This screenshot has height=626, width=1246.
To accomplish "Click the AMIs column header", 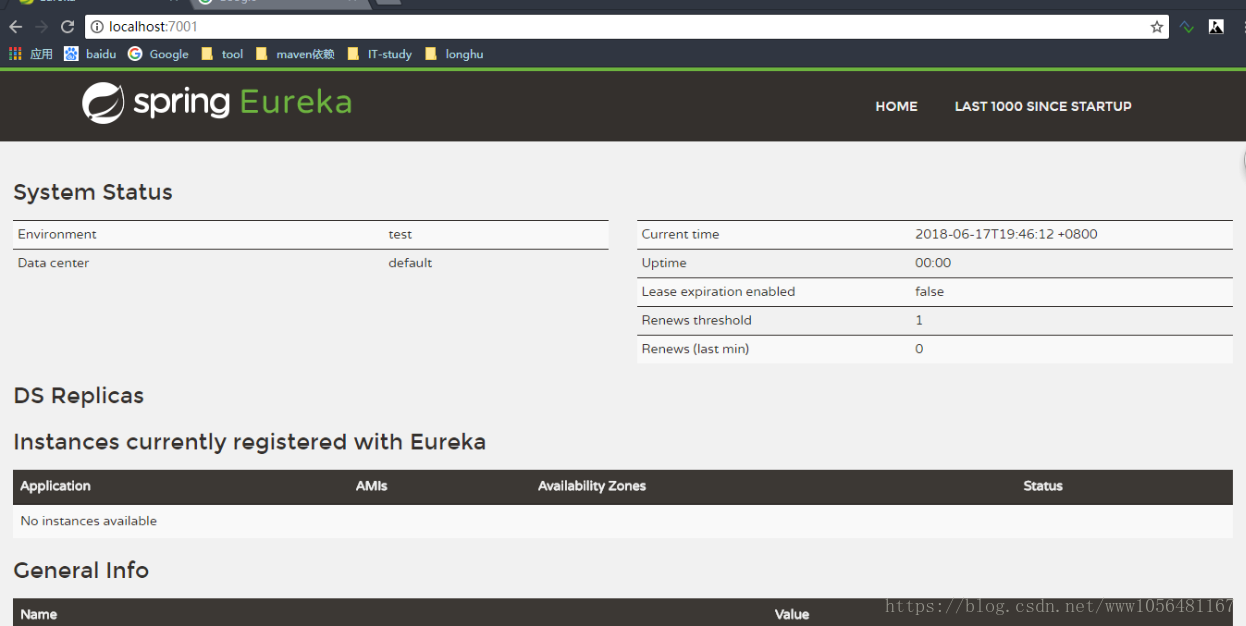I will 371,486.
